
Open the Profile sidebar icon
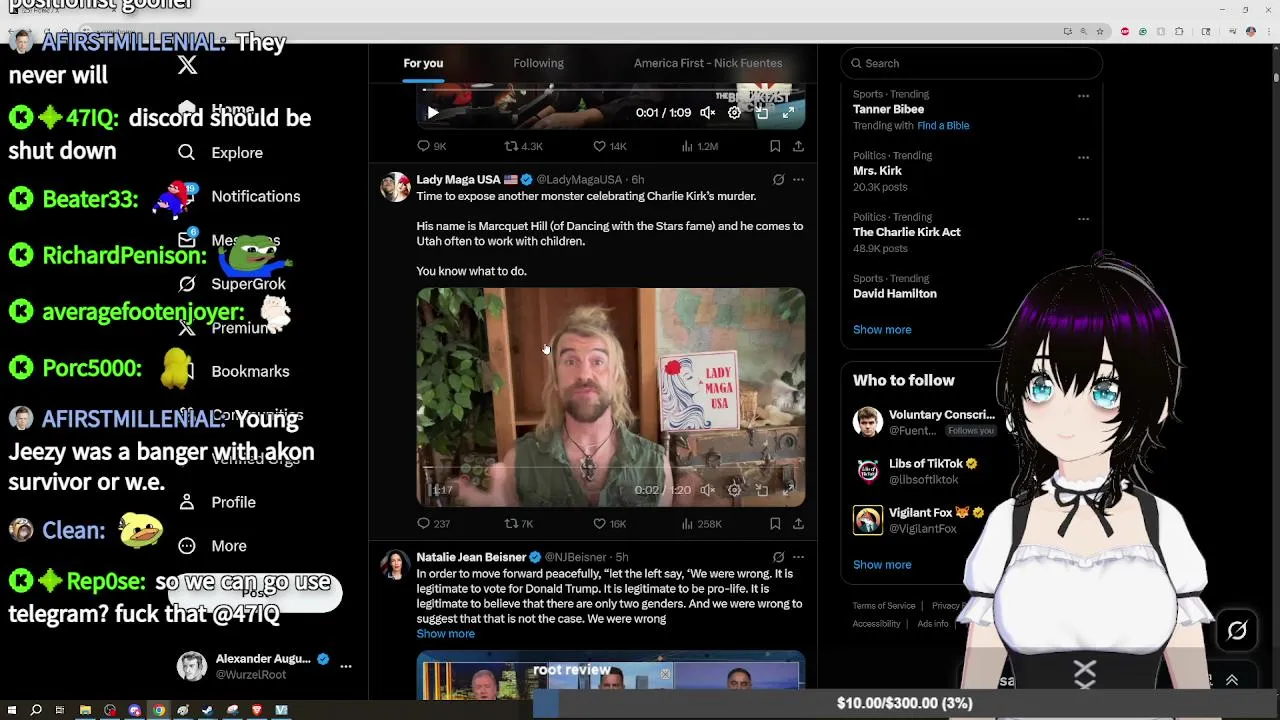(x=186, y=502)
